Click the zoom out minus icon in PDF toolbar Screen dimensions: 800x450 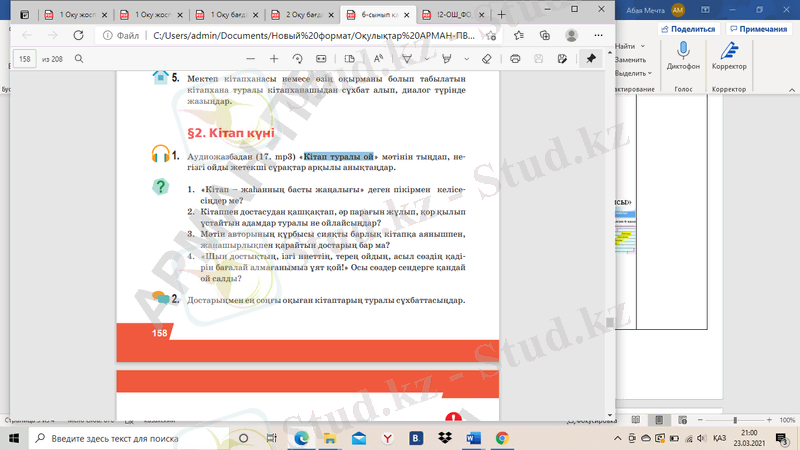tap(249, 59)
